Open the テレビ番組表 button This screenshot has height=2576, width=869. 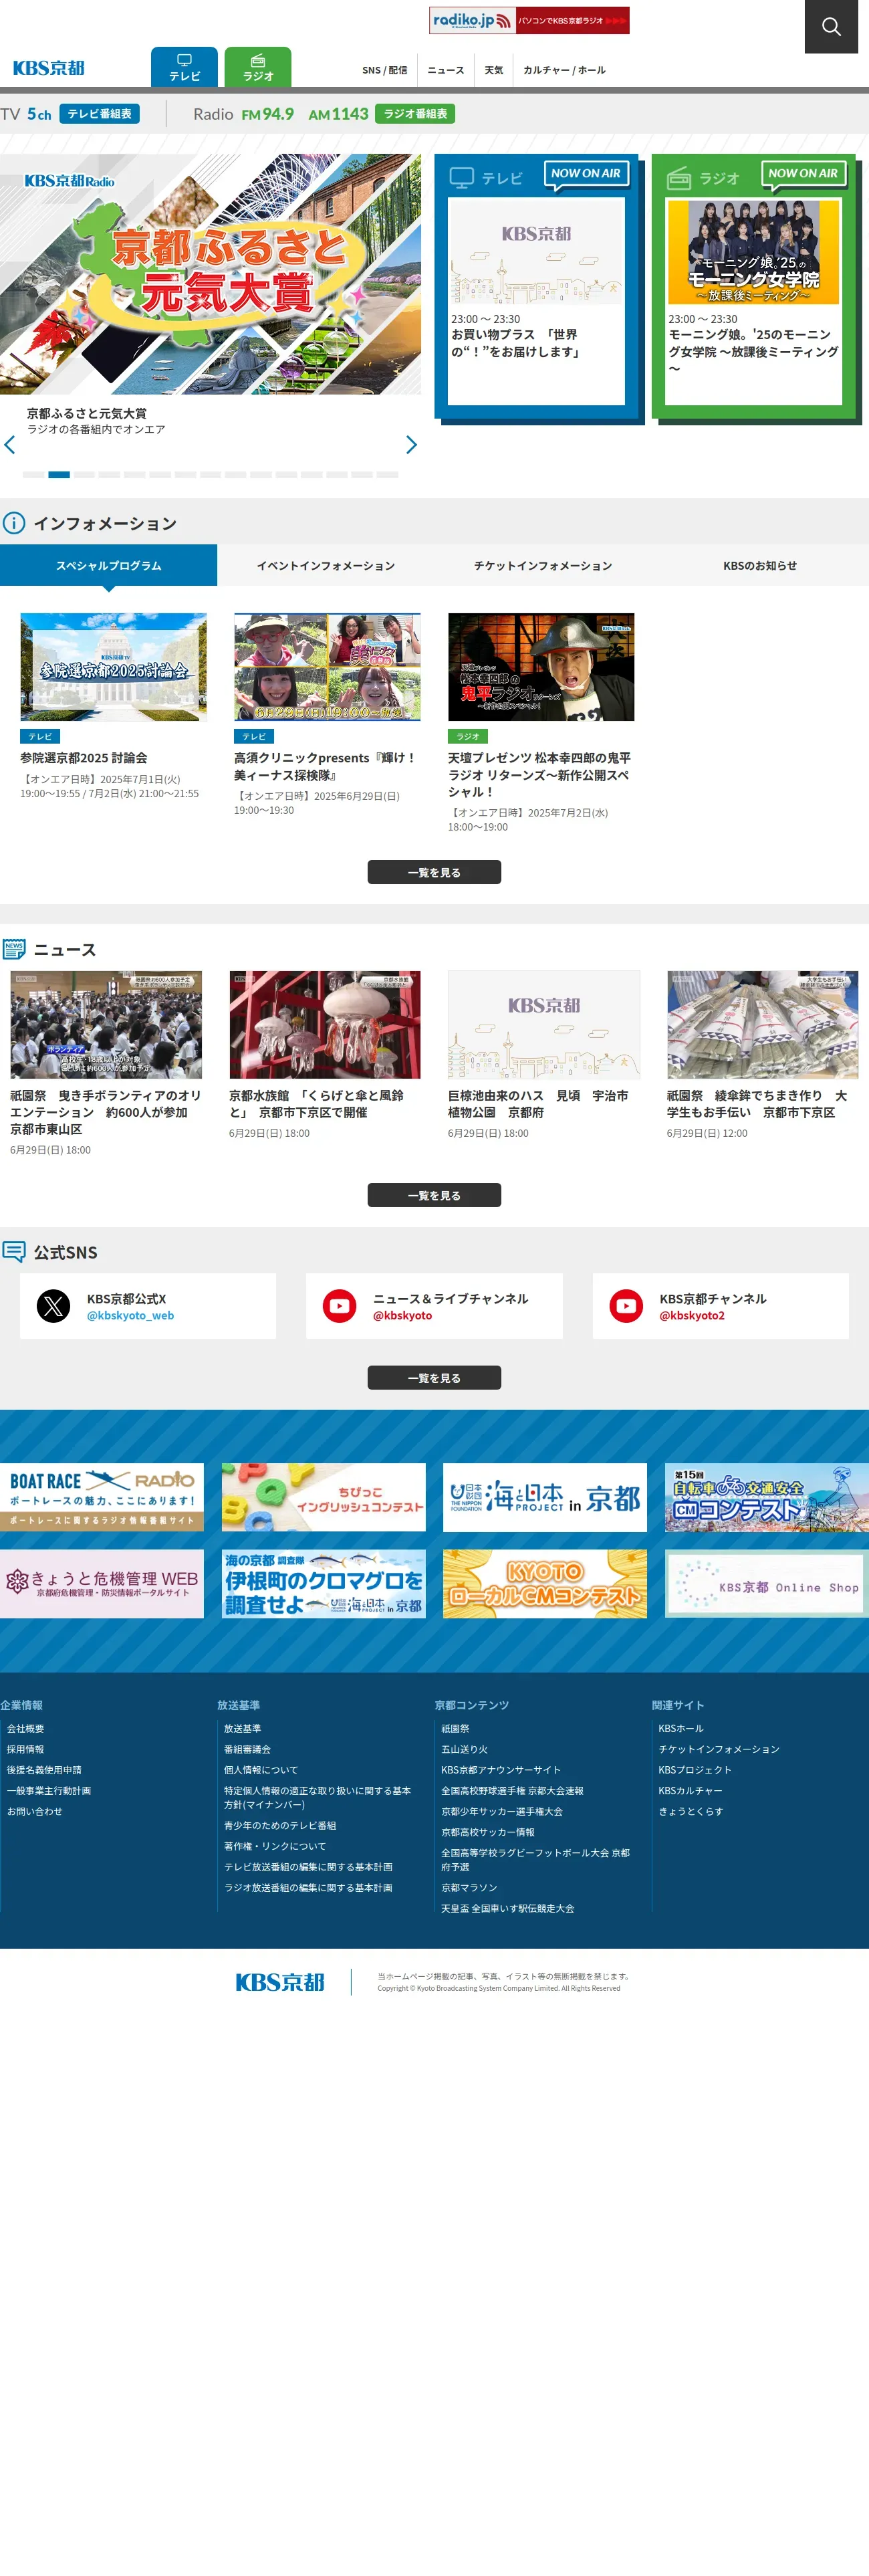[x=99, y=114]
